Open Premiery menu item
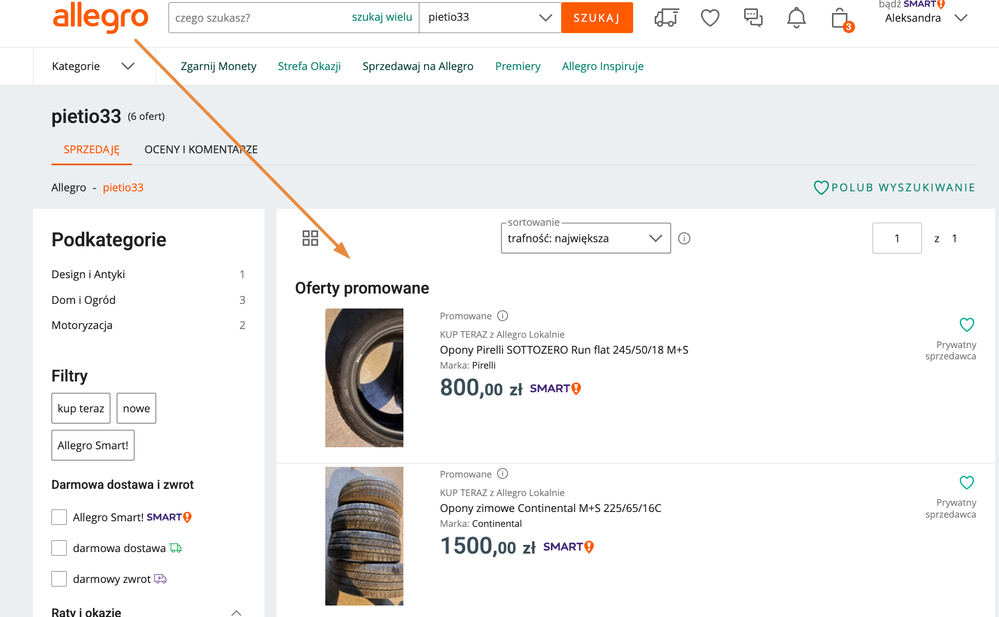The image size is (999, 617). [517, 66]
